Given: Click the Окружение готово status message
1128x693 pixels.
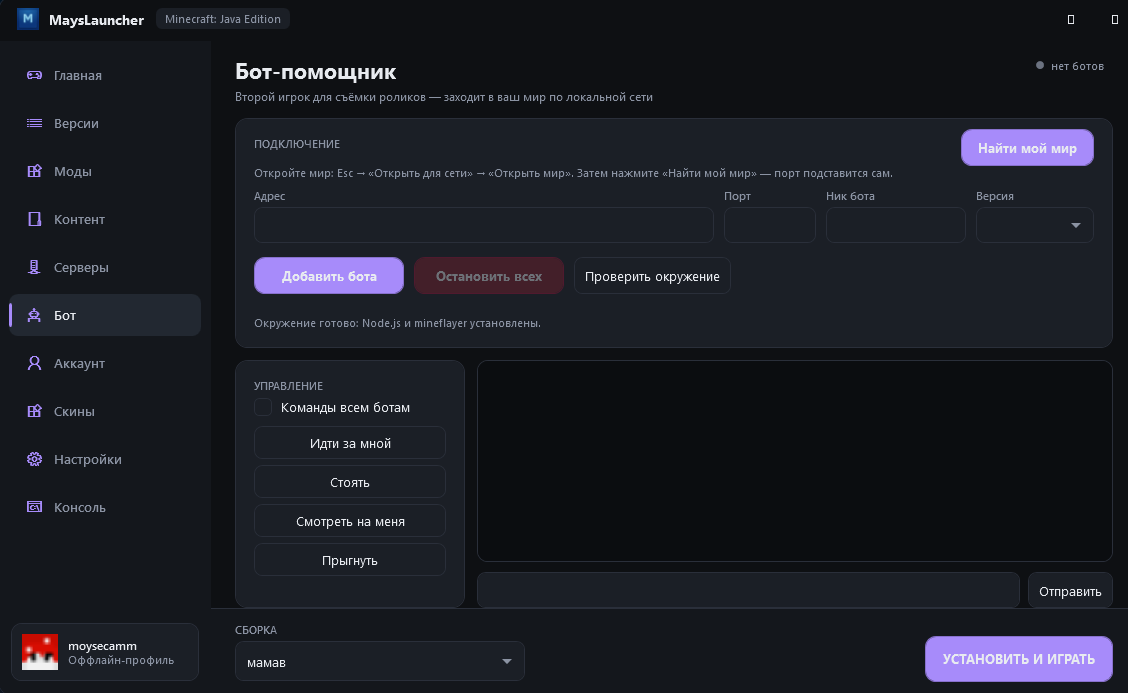Looking at the screenshot, I should [397, 323].
